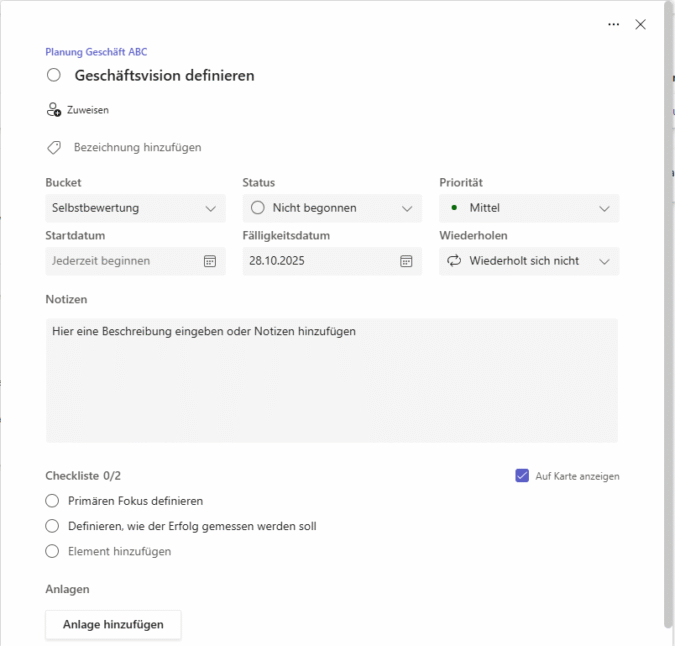Viewport: 675px width, 646px height.
Task: Open the three-dots more options menu
Action: (x=613, y=25)
